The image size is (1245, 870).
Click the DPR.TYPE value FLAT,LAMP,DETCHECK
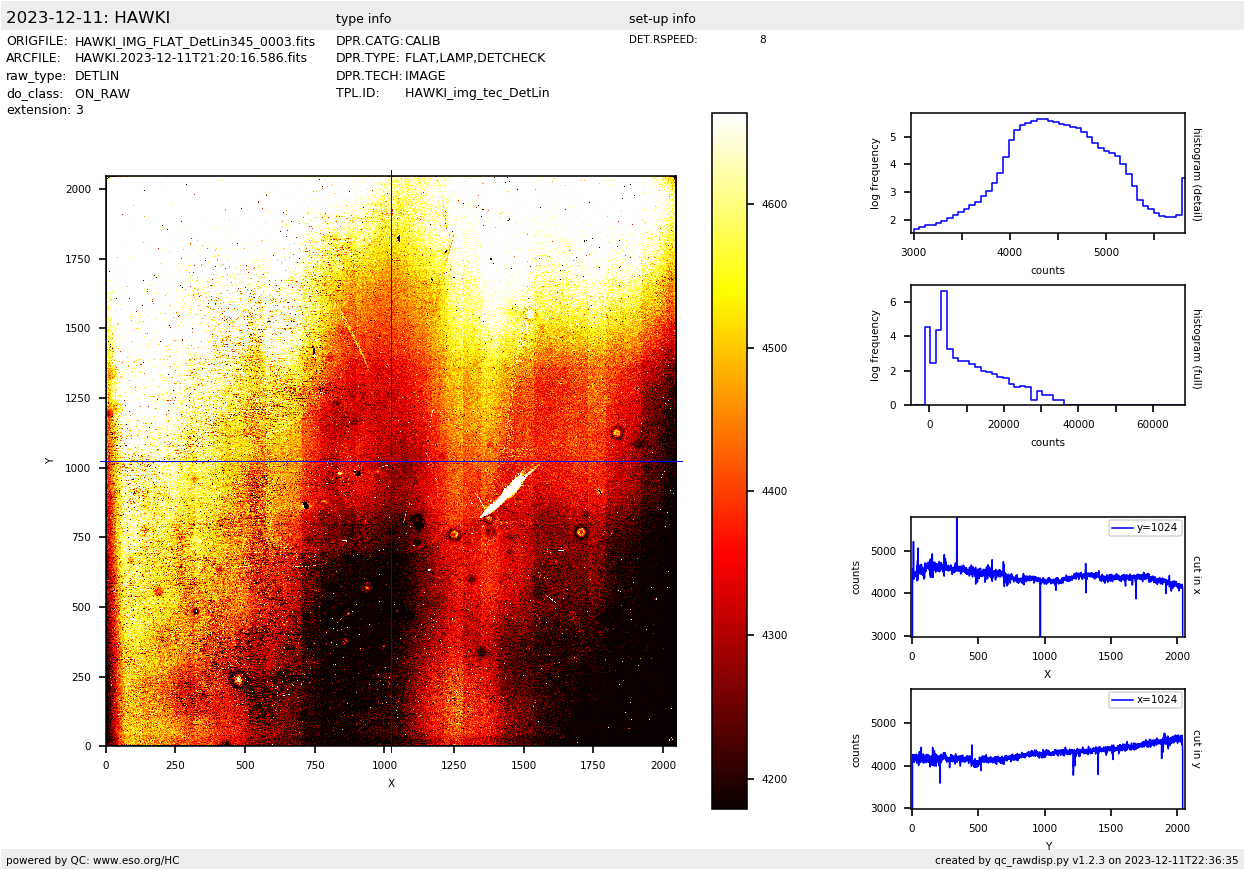[474, 59]
